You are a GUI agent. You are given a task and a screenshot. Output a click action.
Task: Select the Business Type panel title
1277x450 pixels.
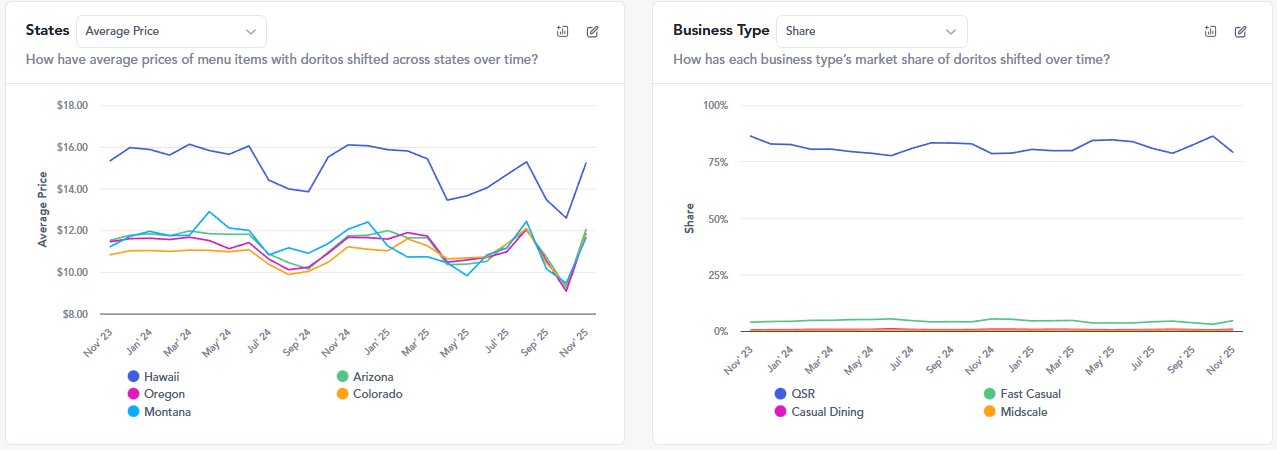tap(721, 31)
